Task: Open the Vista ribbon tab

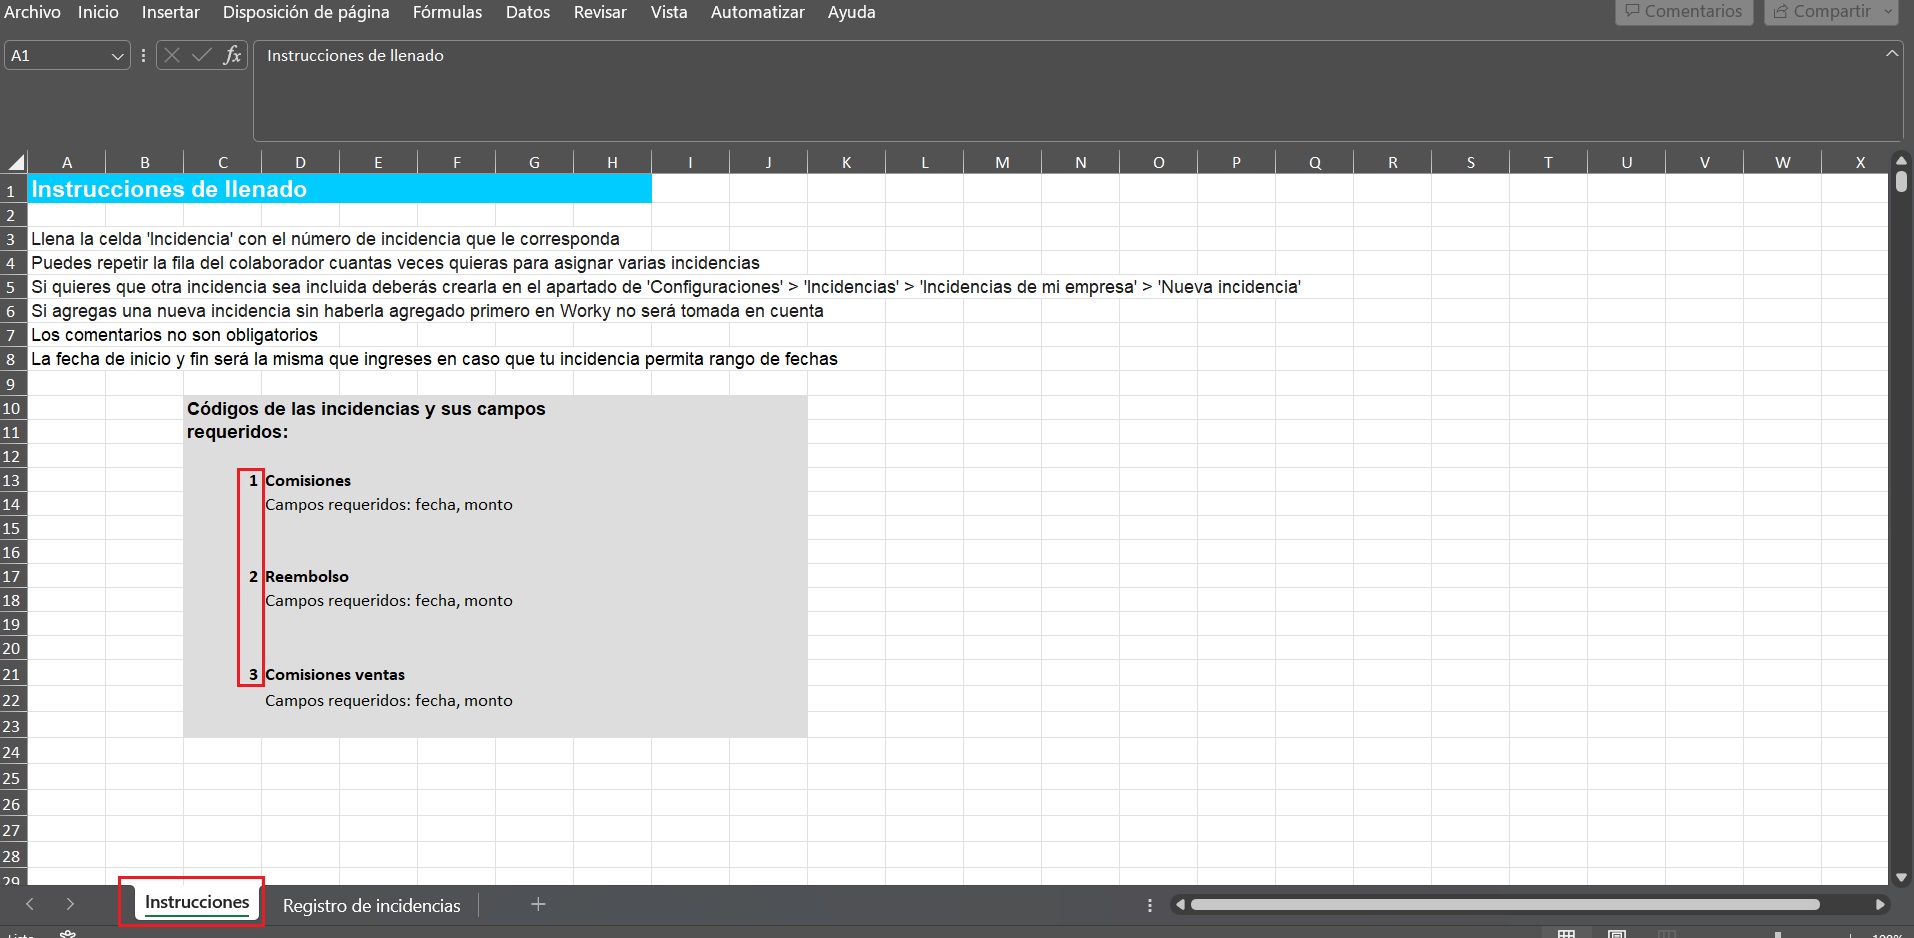Action: (669, 12)
